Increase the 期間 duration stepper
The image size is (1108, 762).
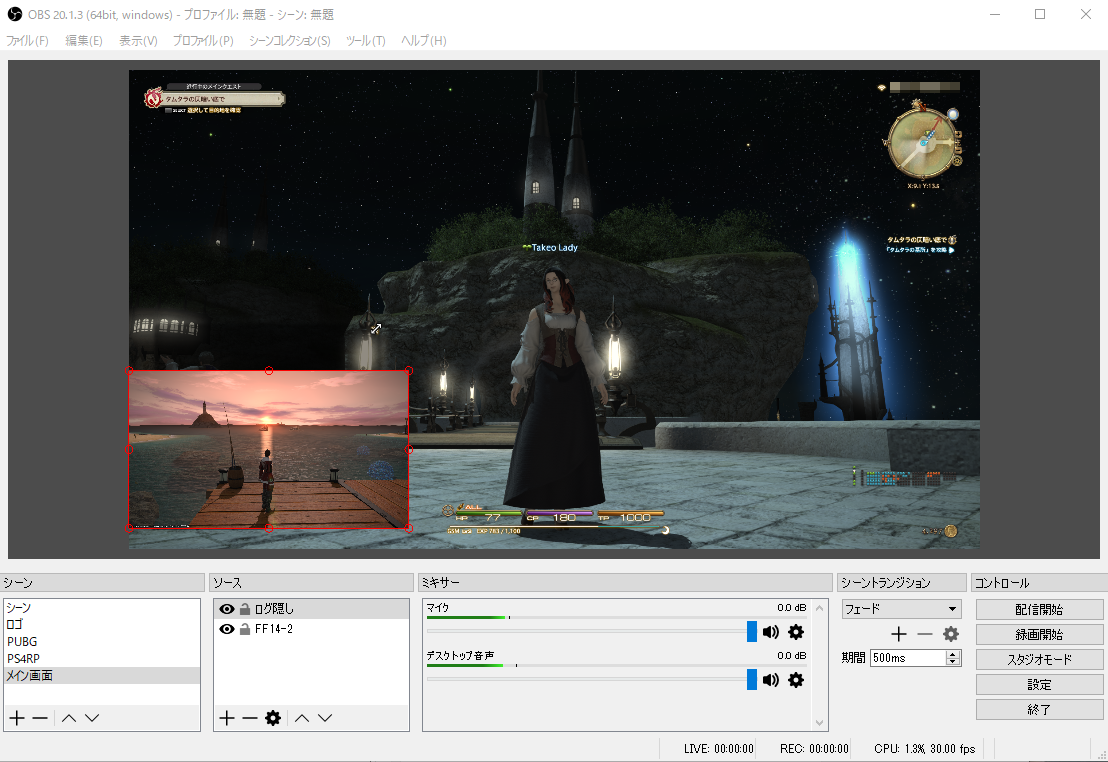tap(953, 654)
